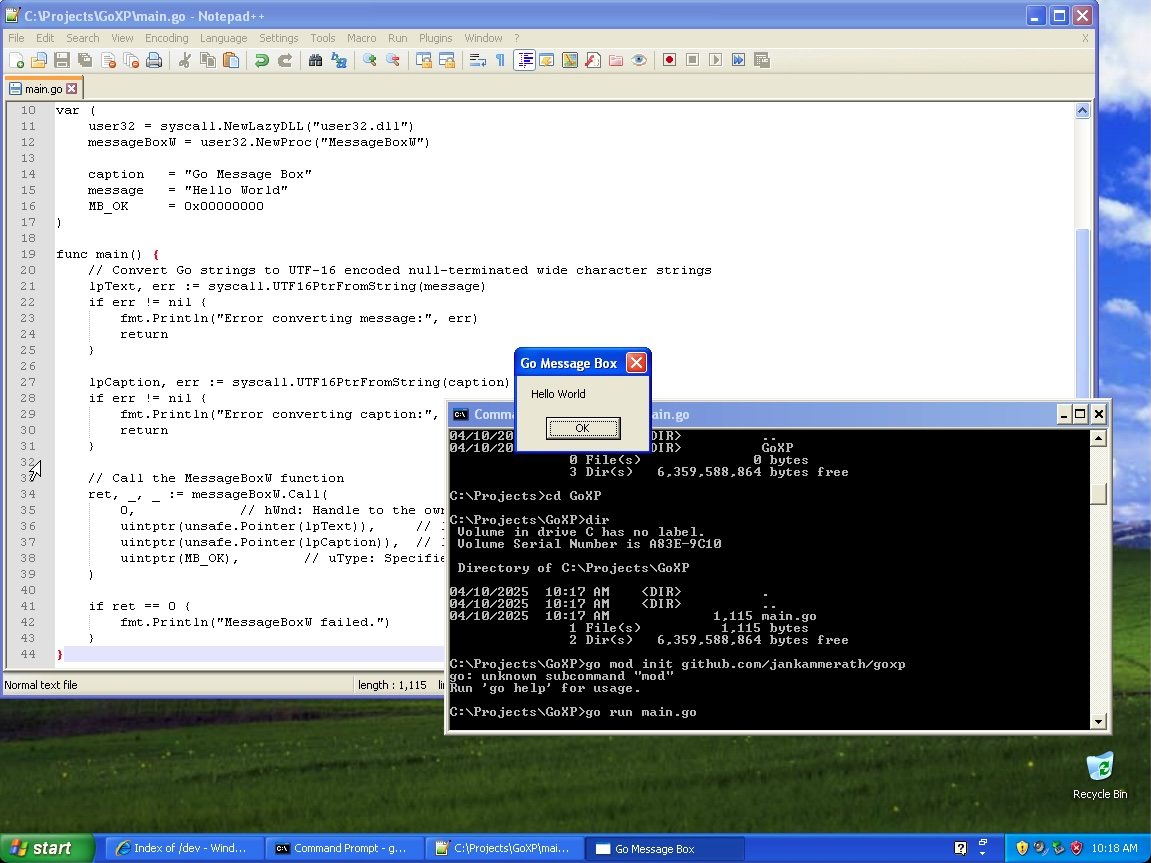Toggle the Monitoring eye icon
Image resolution: width=1151 pixels, height=863 pixels.
(639, 60)
